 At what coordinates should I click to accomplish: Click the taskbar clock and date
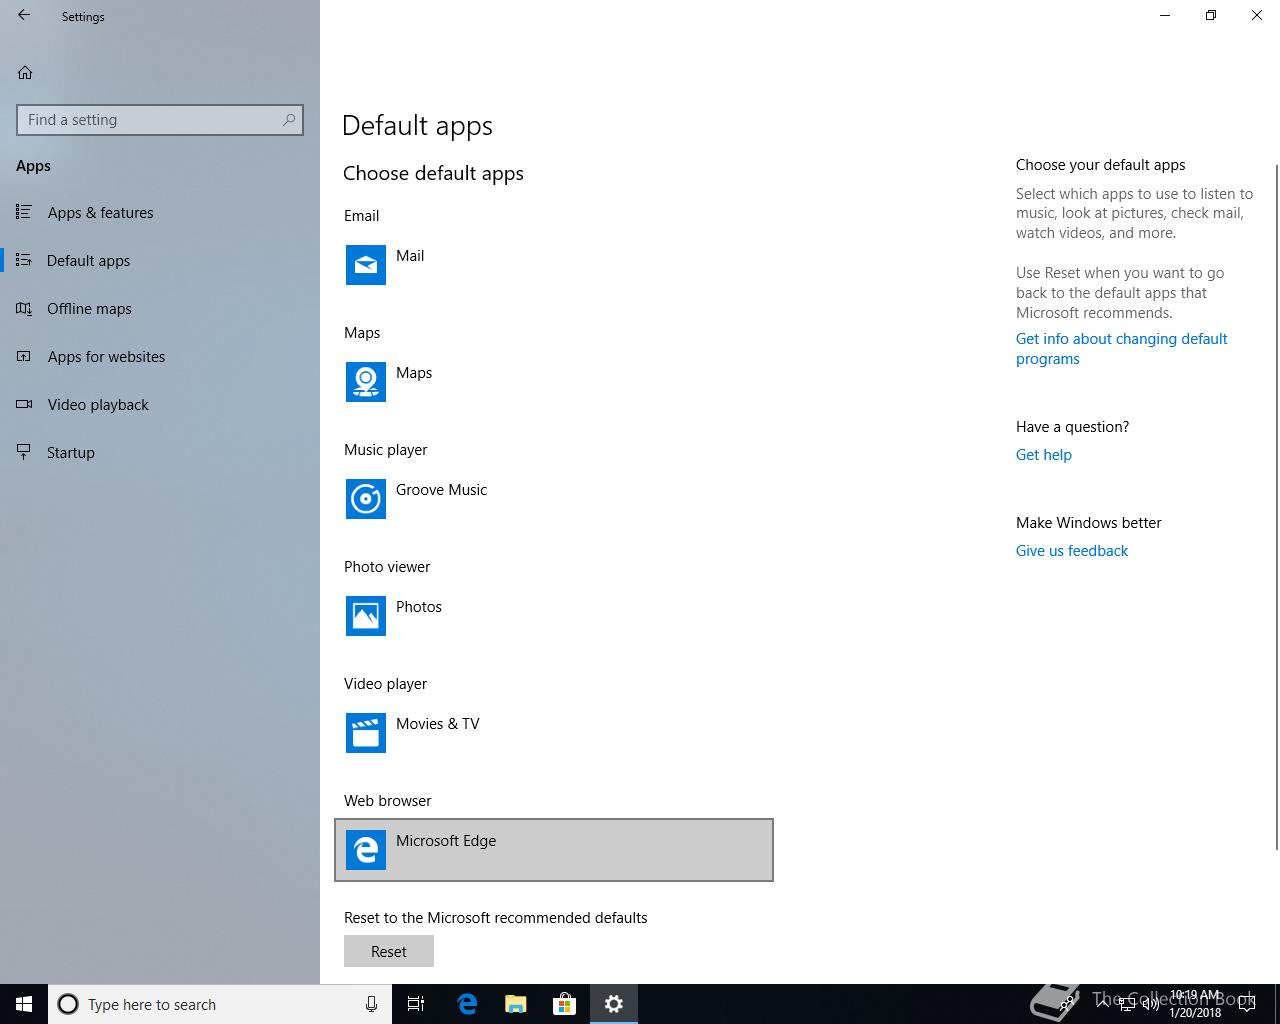coord(1195,1004)
